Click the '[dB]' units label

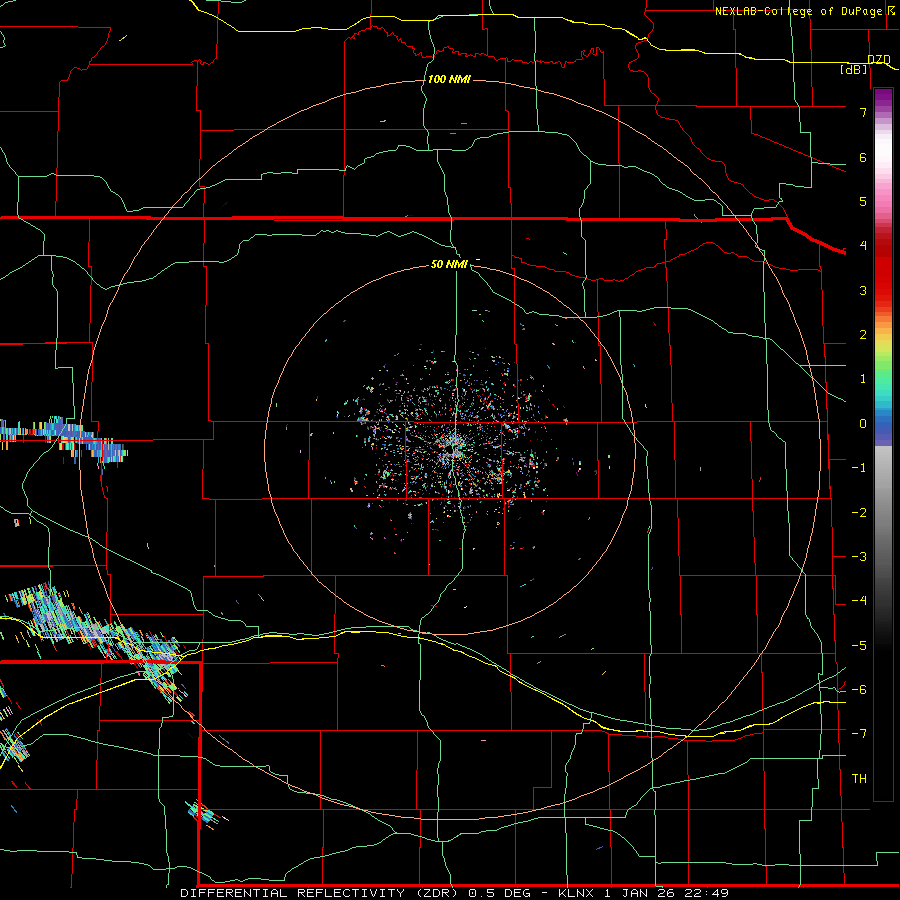(854, 70)
